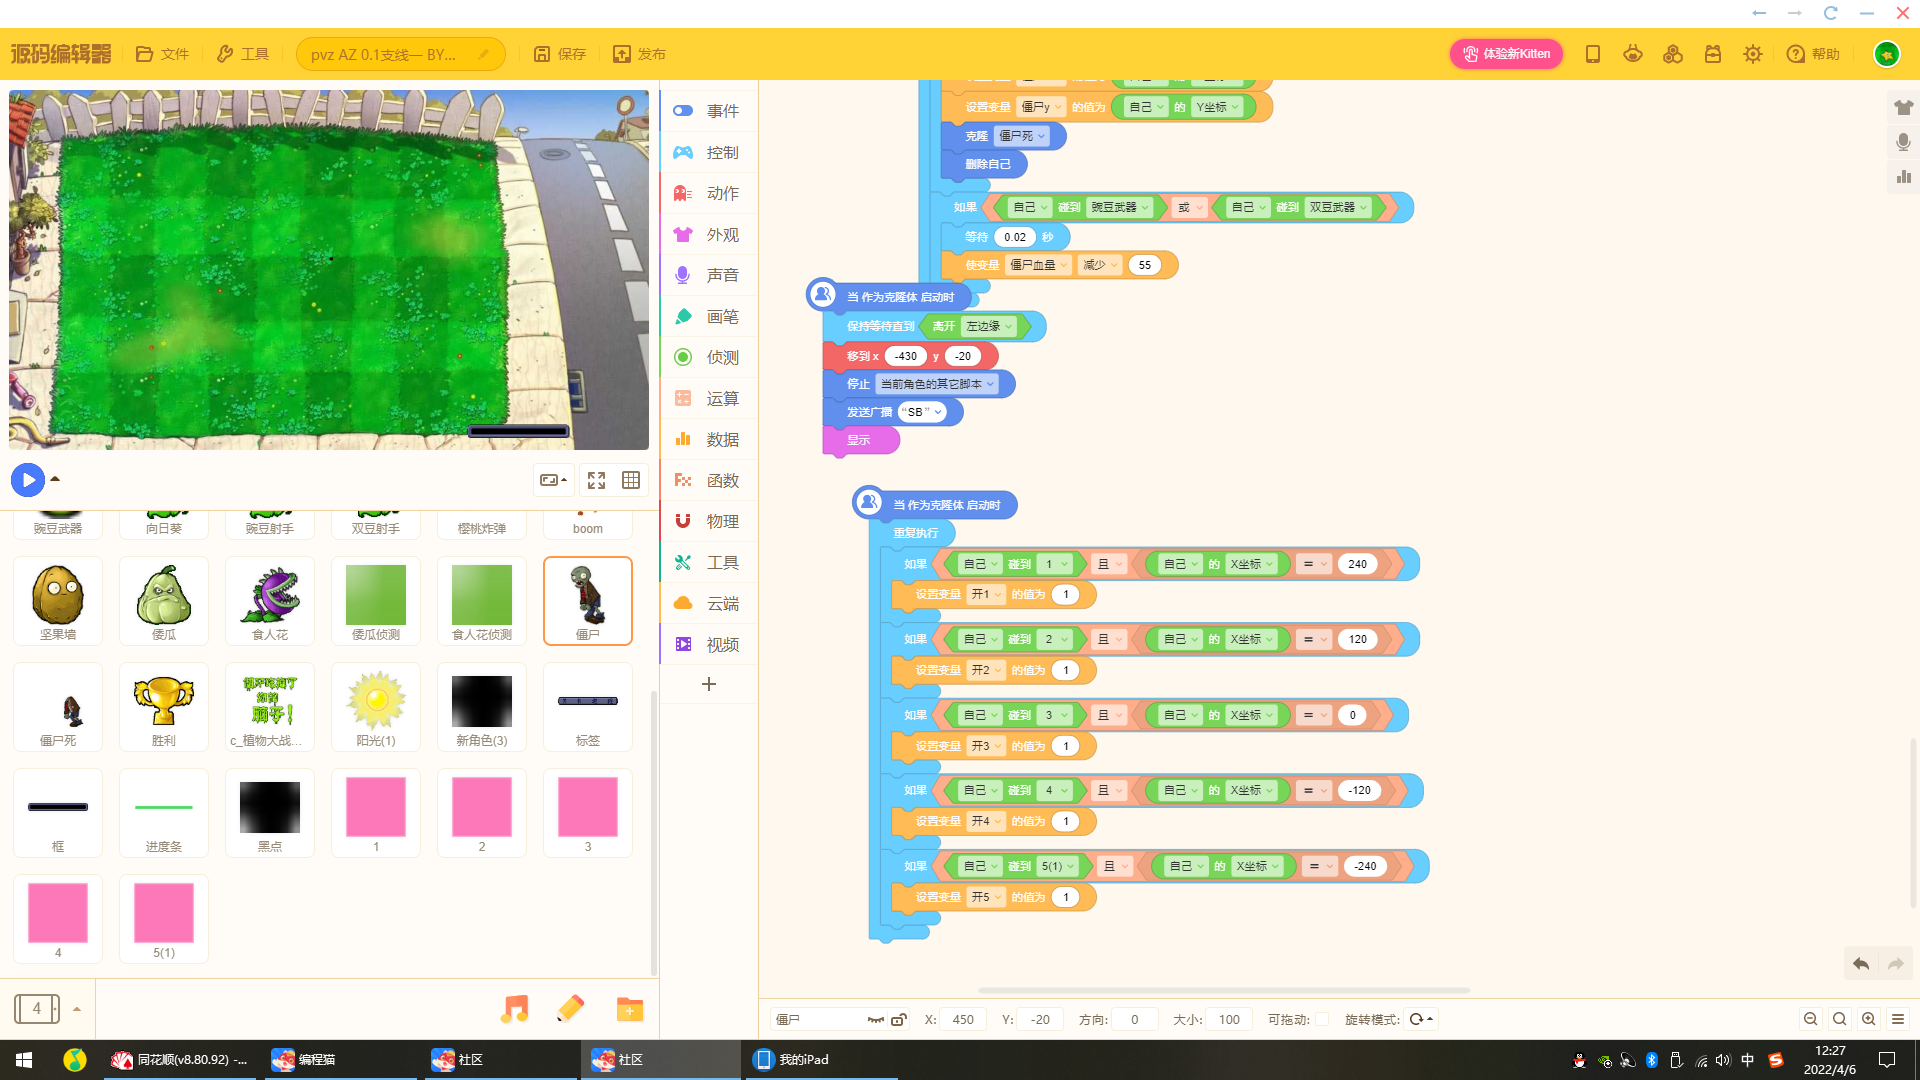The image size is (1920, 1080).
Task: Open the stage screen size dropdown
Action: pos(553,480)
